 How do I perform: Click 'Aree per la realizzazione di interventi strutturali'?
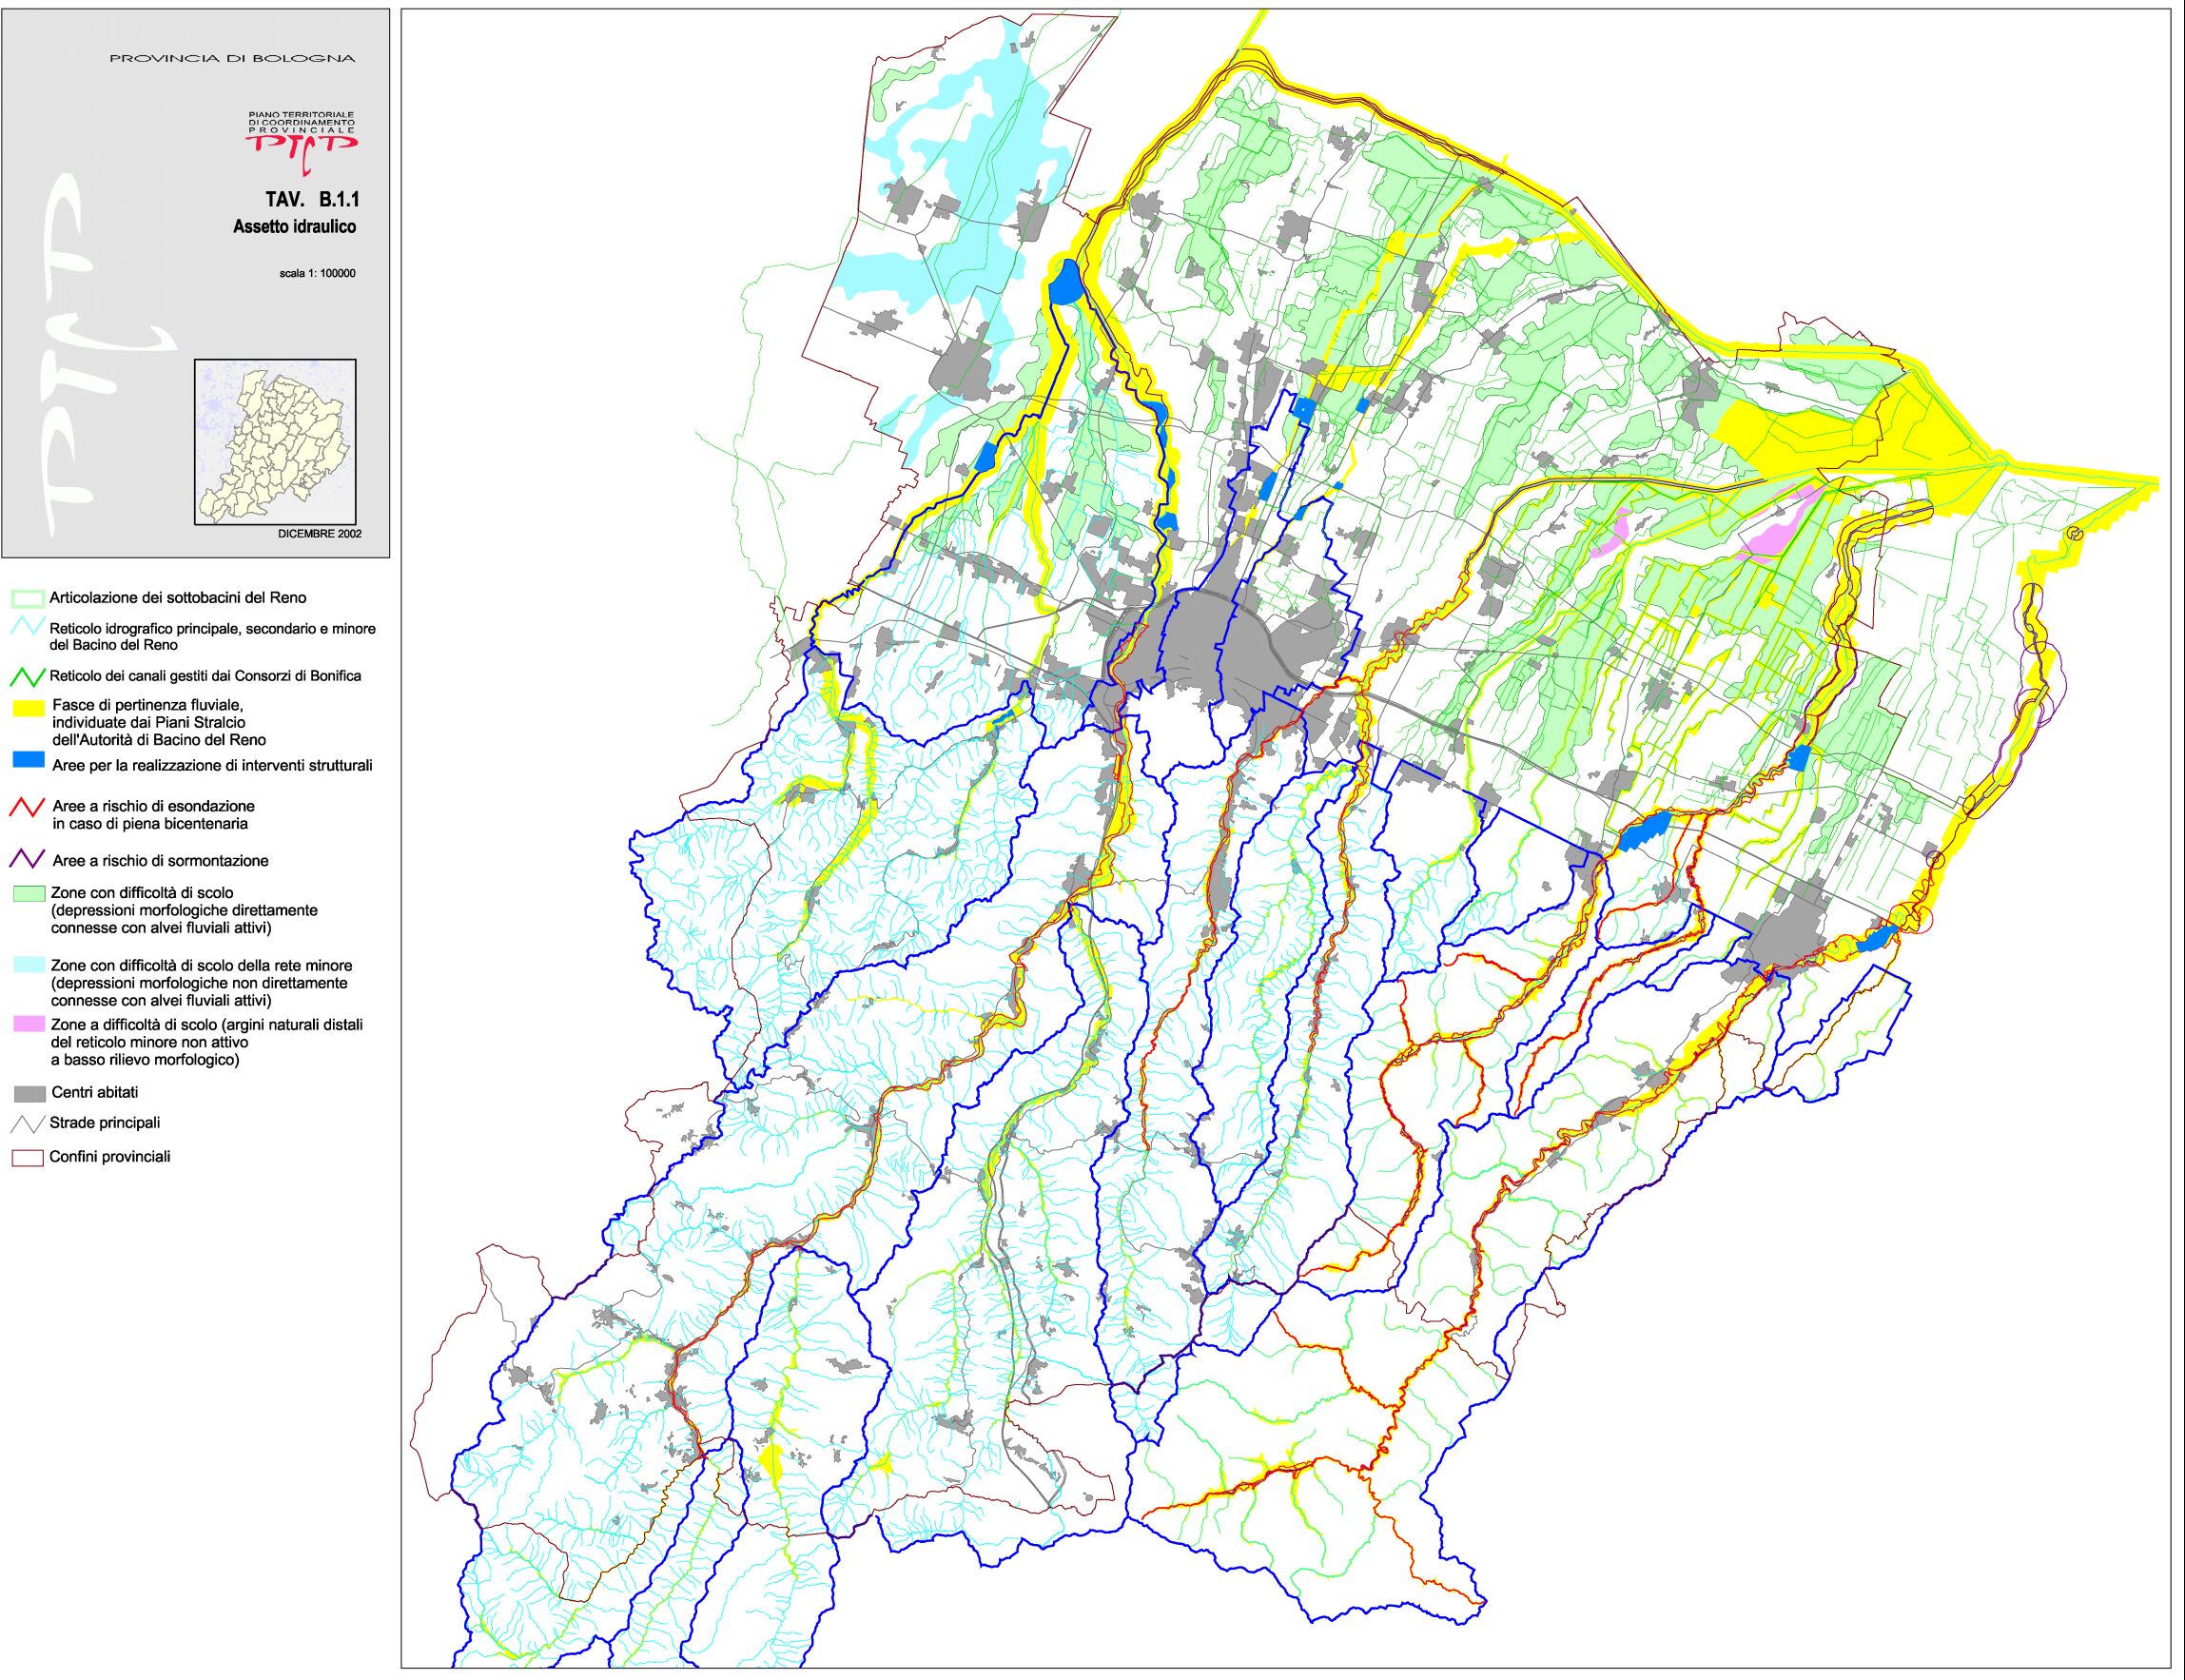(x=212, y=766)
